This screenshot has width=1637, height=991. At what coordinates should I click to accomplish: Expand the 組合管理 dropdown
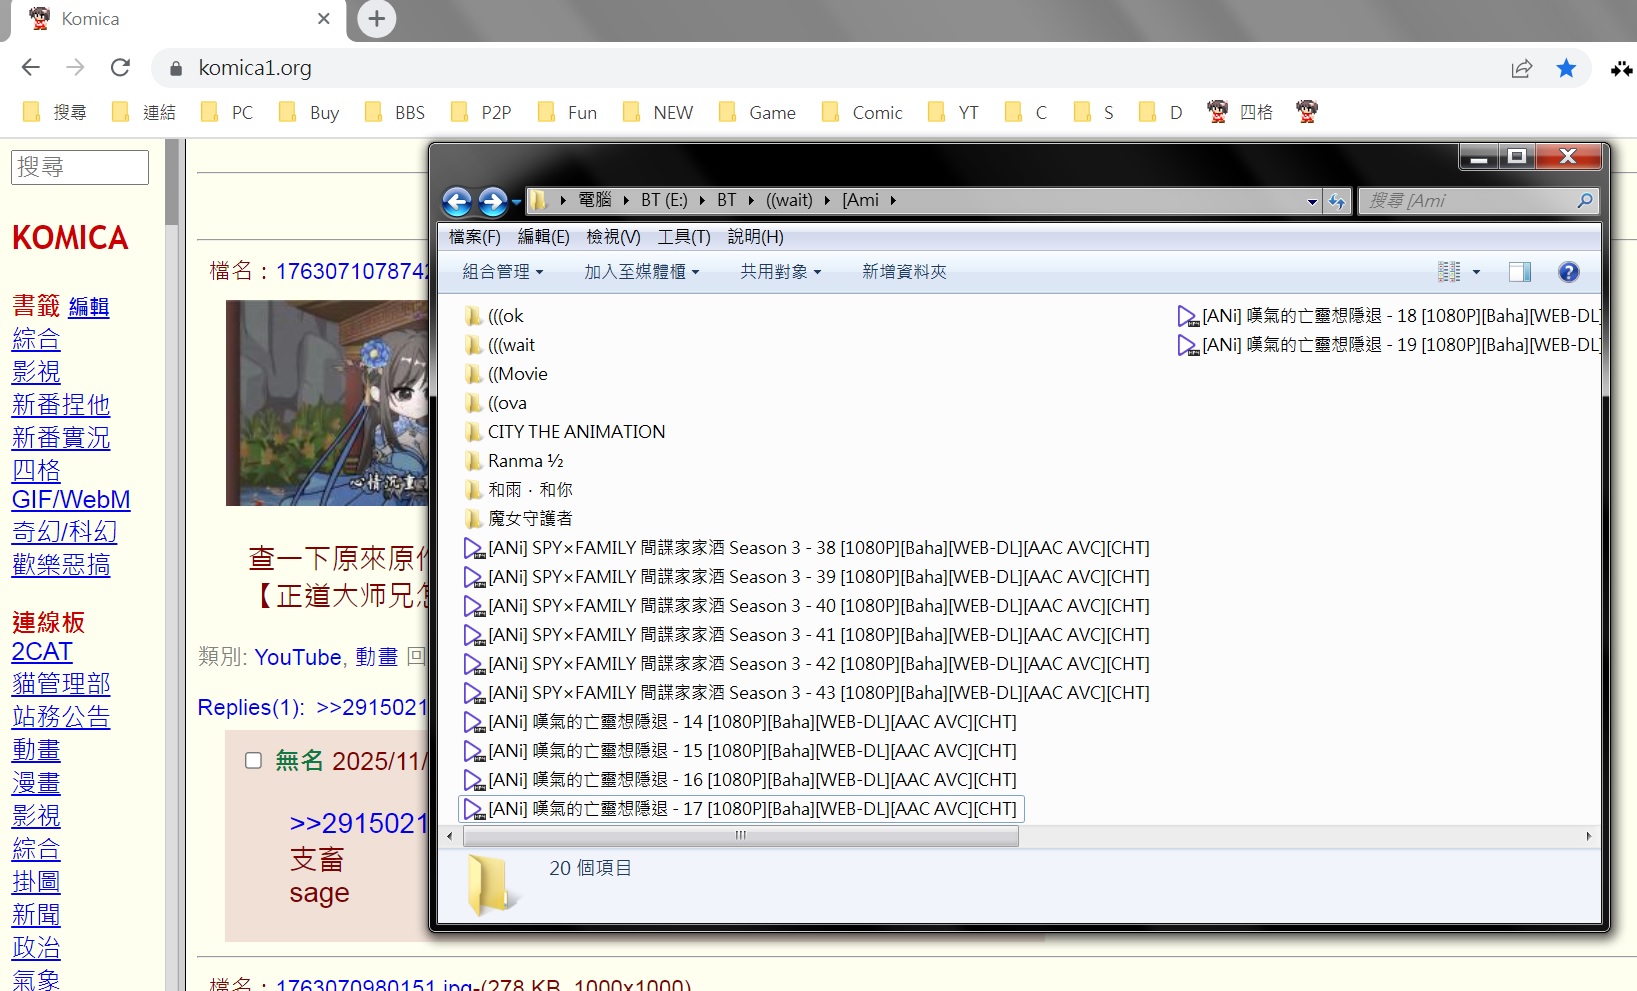pos(502,272)
